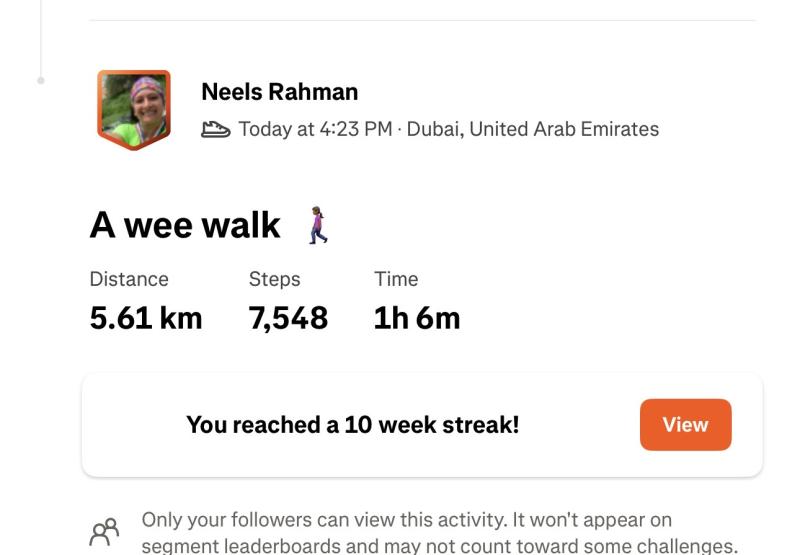This screenshot has height=555, width=800.
Task: Open the 'A wee walk' activity title
Action: pyautogui.click(x=185, y=225)
